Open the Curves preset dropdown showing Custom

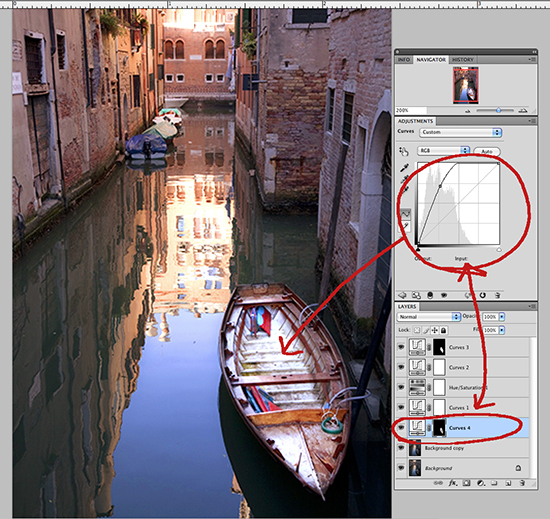460,132
